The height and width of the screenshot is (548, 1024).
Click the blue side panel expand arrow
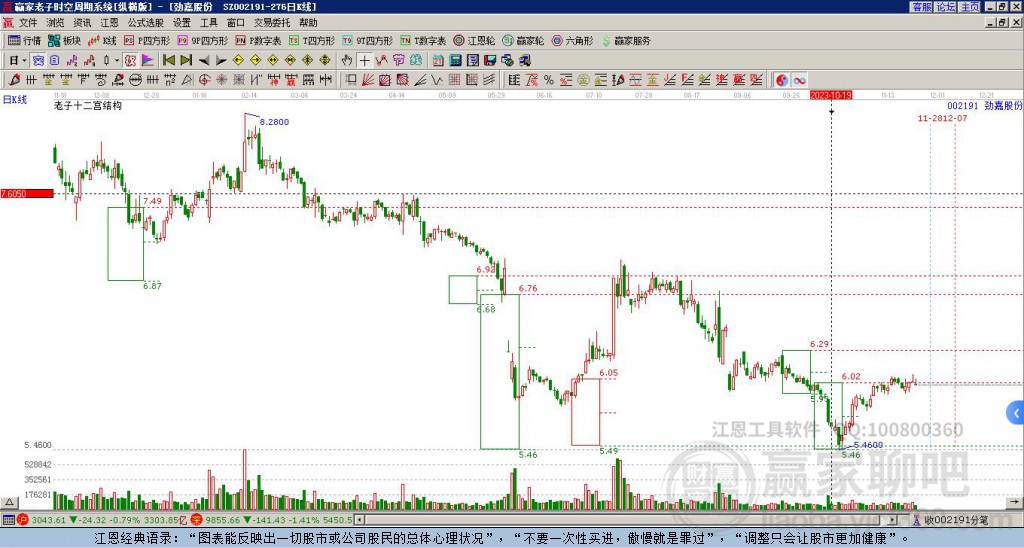(1015, 413)
